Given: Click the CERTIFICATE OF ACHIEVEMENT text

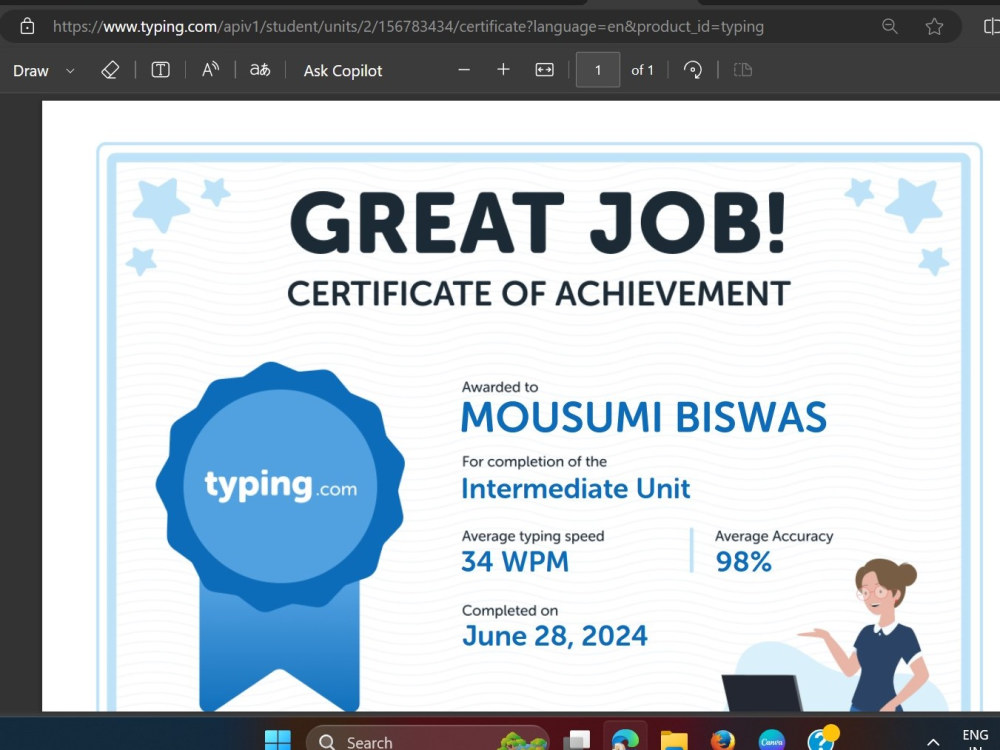Looking at the screenshot, I should 539,294.
